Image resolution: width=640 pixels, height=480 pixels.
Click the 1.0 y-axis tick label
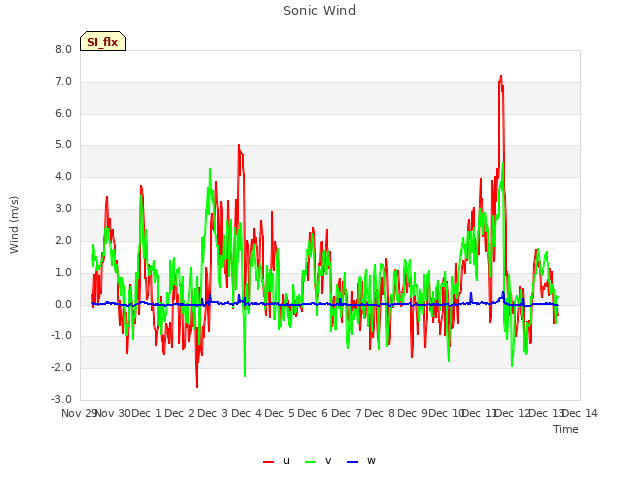[63, 272]
